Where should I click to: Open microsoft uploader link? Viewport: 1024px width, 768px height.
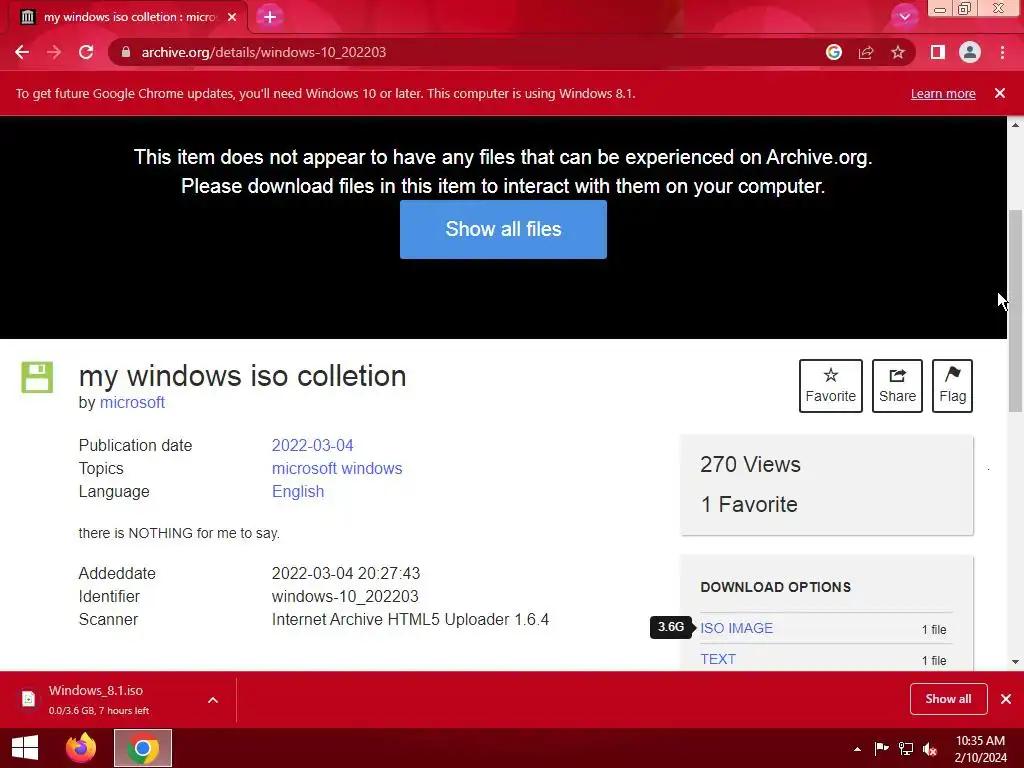point(132,402)
